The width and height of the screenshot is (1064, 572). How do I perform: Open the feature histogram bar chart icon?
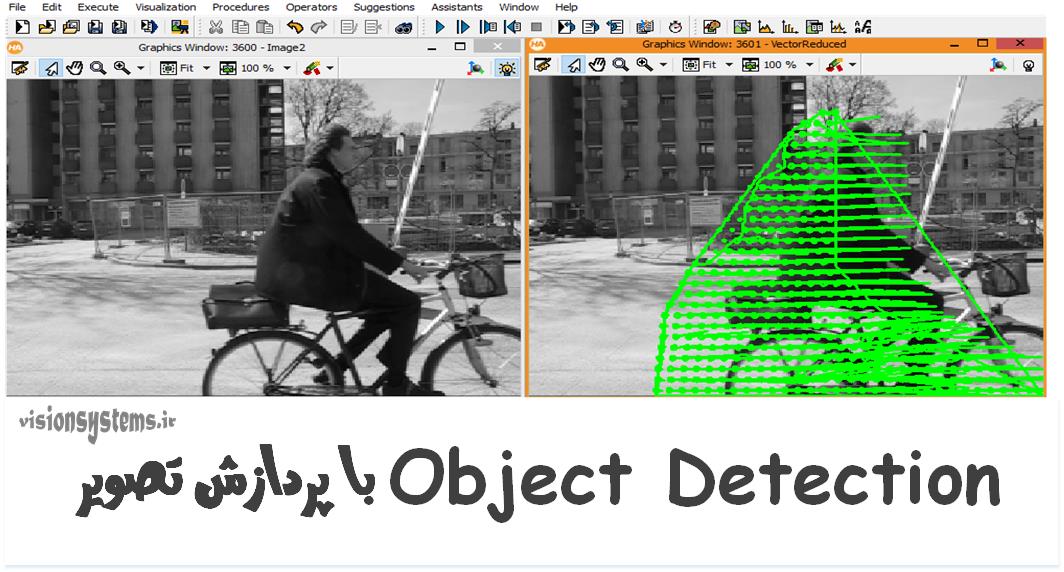[789, 27]
